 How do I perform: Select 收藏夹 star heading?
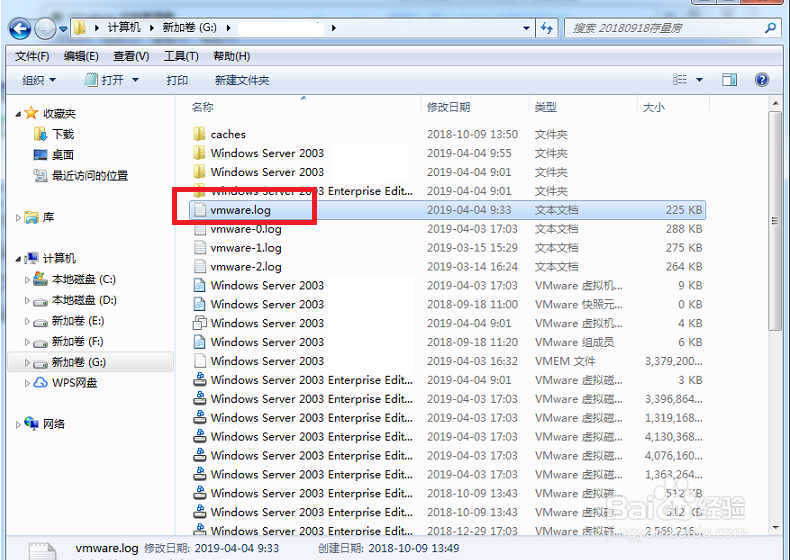coord(50,113)
